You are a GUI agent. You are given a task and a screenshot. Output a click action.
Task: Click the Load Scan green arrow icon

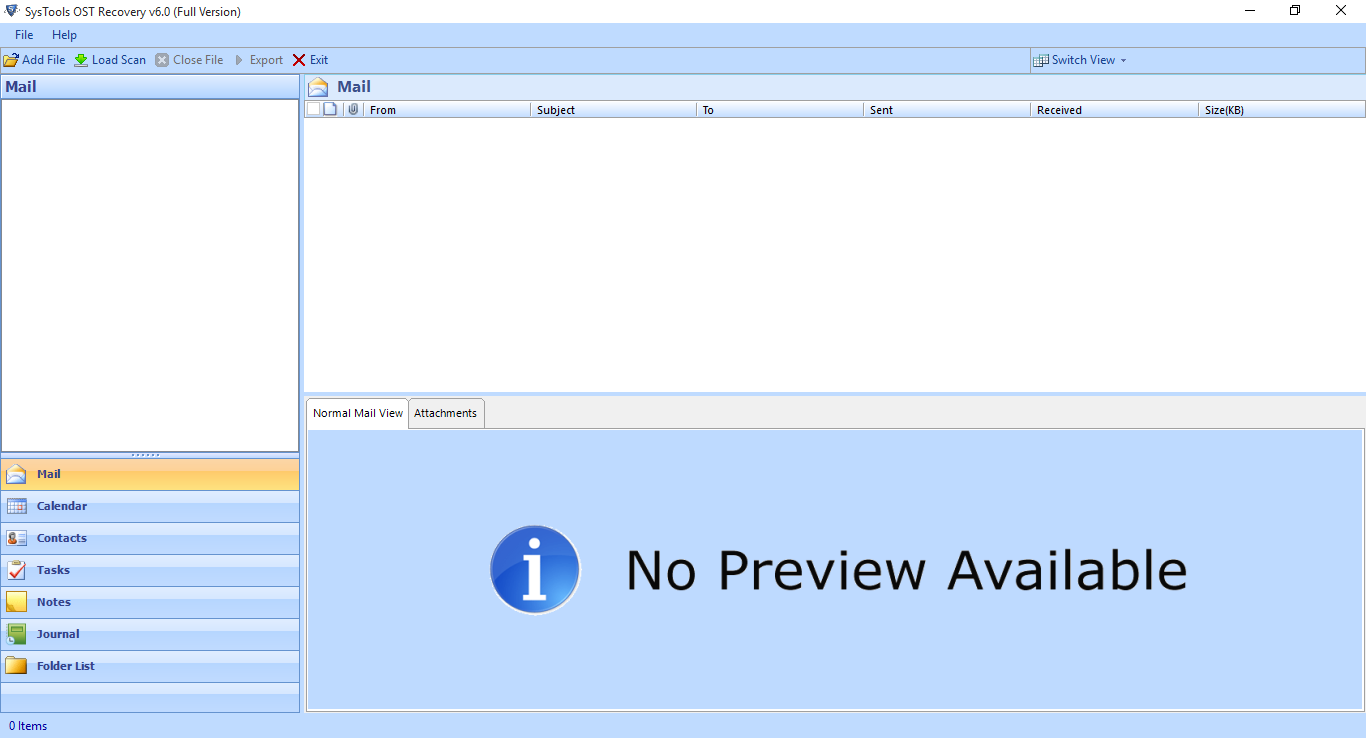click(81, 60)
